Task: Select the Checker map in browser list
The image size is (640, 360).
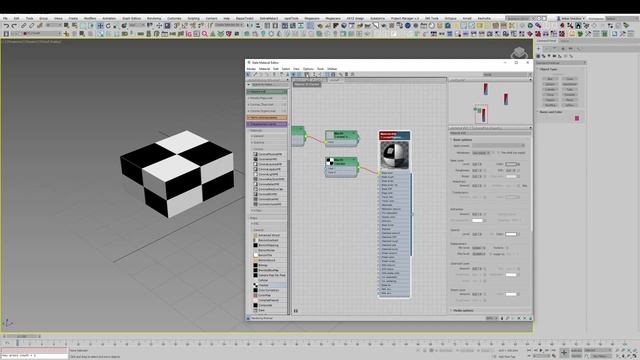Action: (269, 285)
